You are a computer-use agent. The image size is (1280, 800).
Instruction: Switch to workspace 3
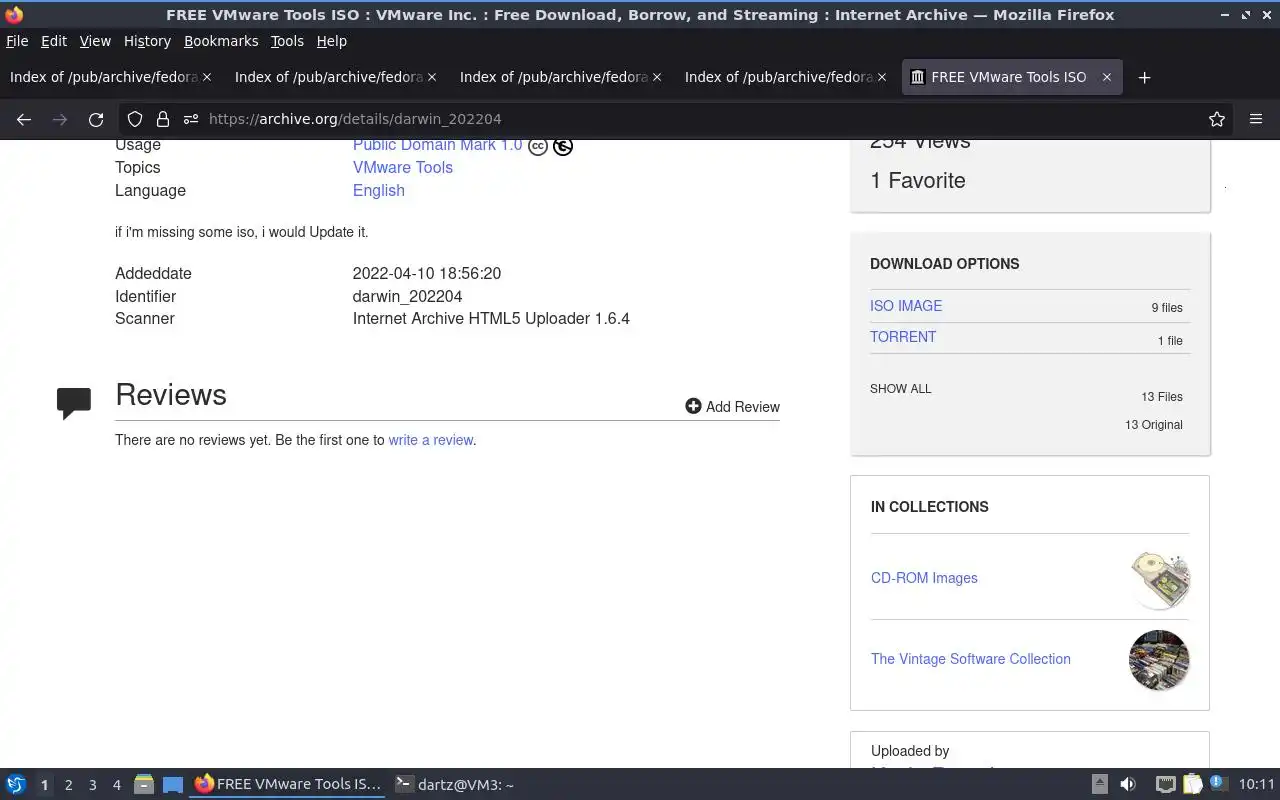(x=93, y=785)
